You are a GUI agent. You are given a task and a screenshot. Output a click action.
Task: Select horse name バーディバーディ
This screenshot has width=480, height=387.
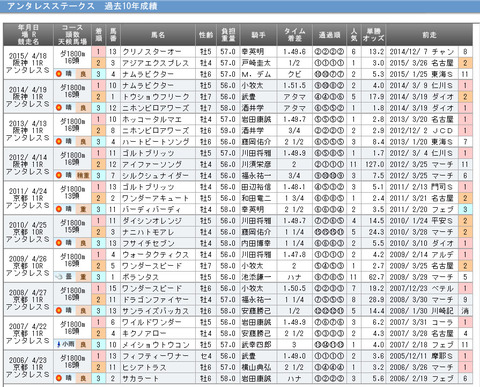152,209
